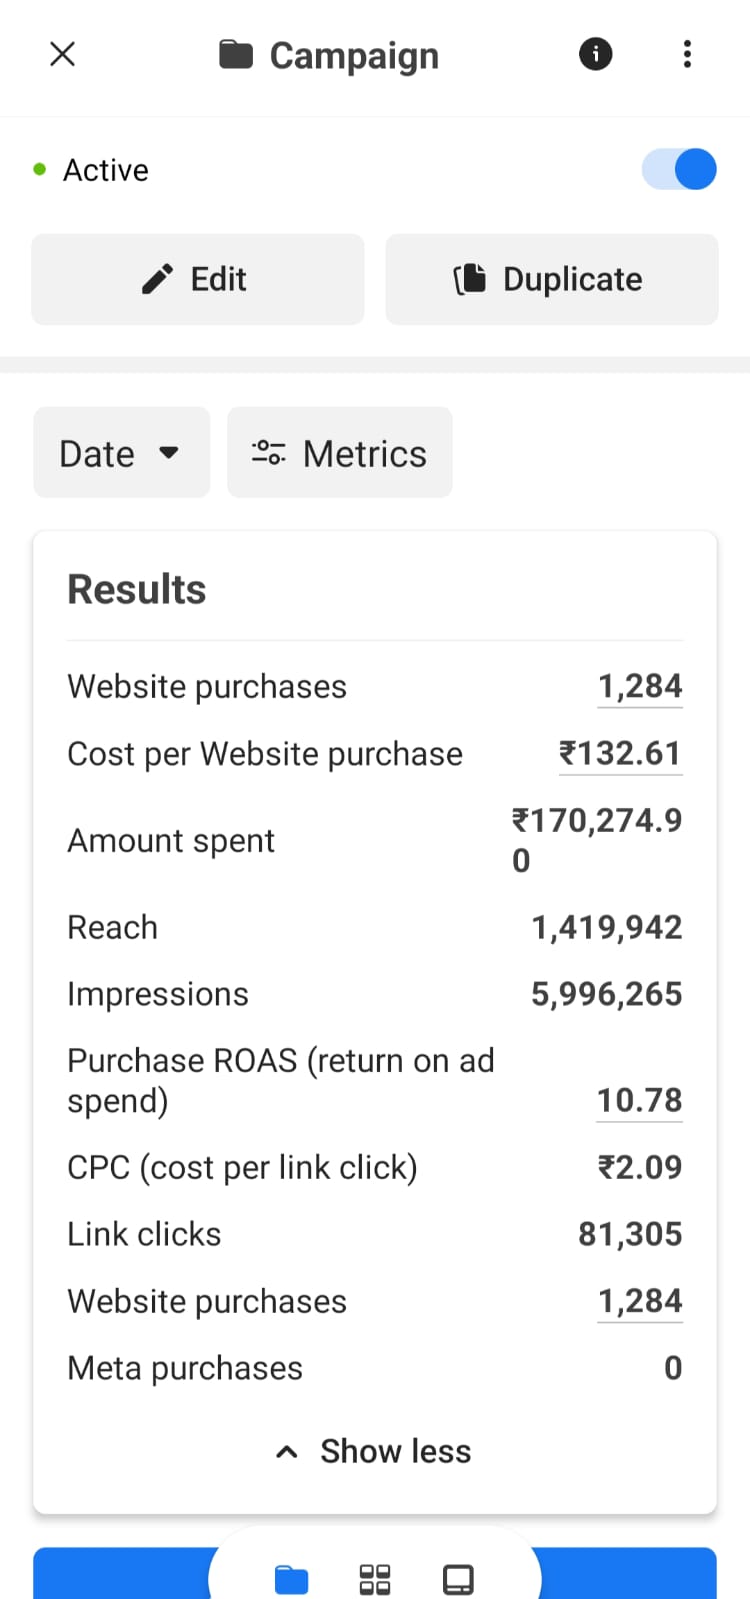The image size is (750, 1599).
Task: Switch to the ads tab icon
Action: click(458, 1579)
